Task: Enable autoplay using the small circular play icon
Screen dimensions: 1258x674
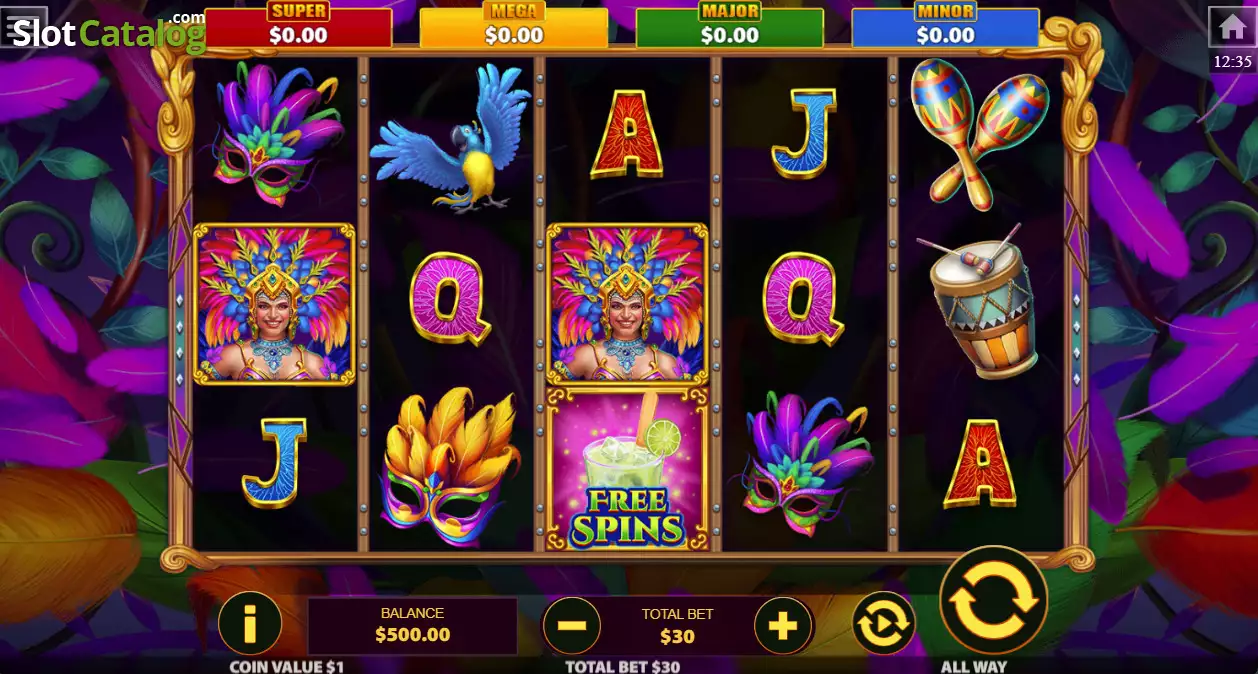Action: 884,624
